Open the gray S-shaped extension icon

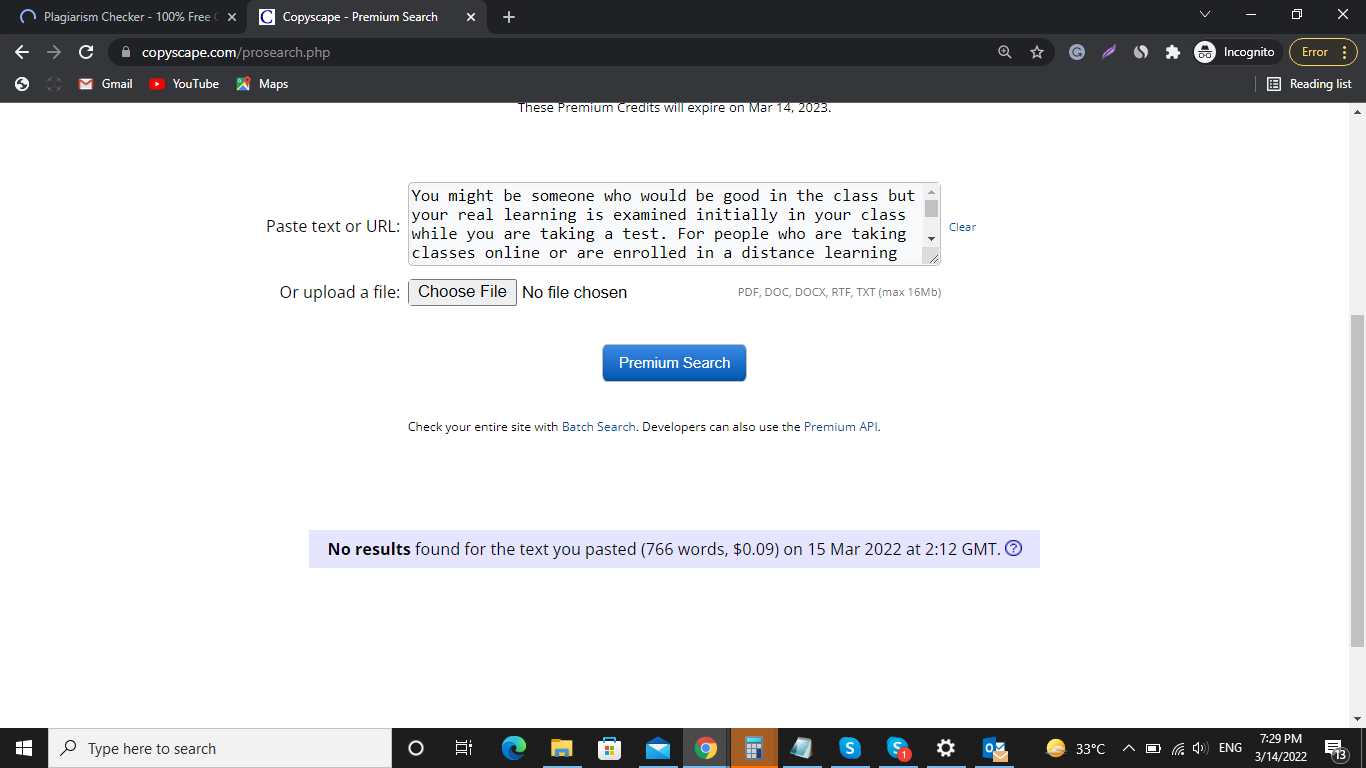1141,52
